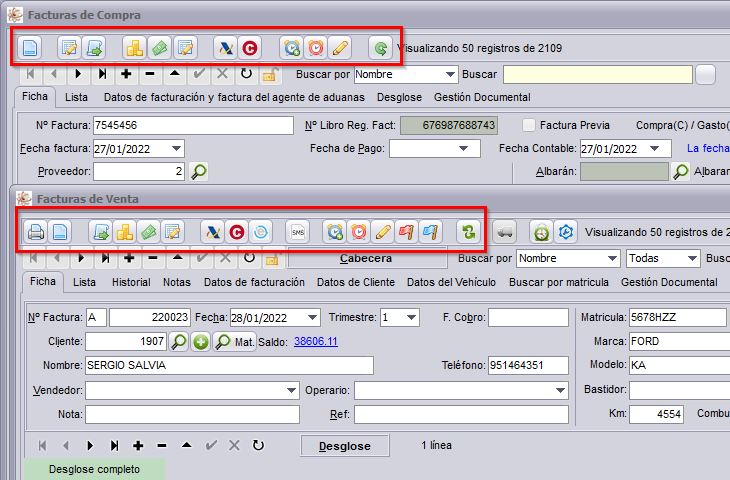Click the refresh arrow in Facturas de Compra navigator
The image size is (730, 480).
[246, 74]
